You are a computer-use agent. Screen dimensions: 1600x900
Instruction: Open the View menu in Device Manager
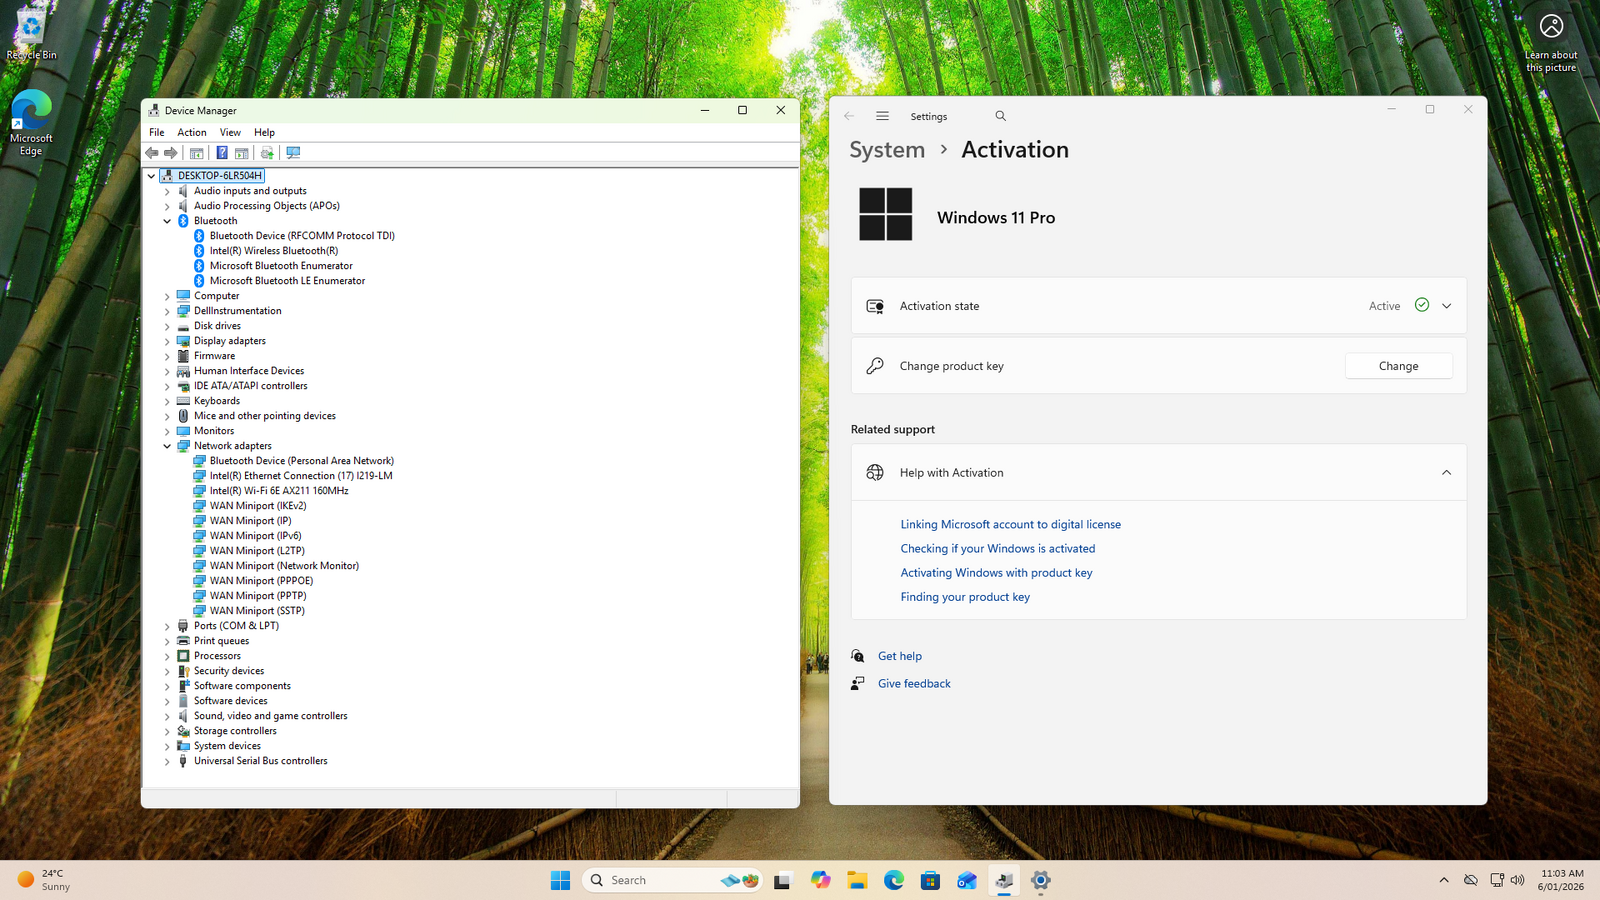pos(230,132)
